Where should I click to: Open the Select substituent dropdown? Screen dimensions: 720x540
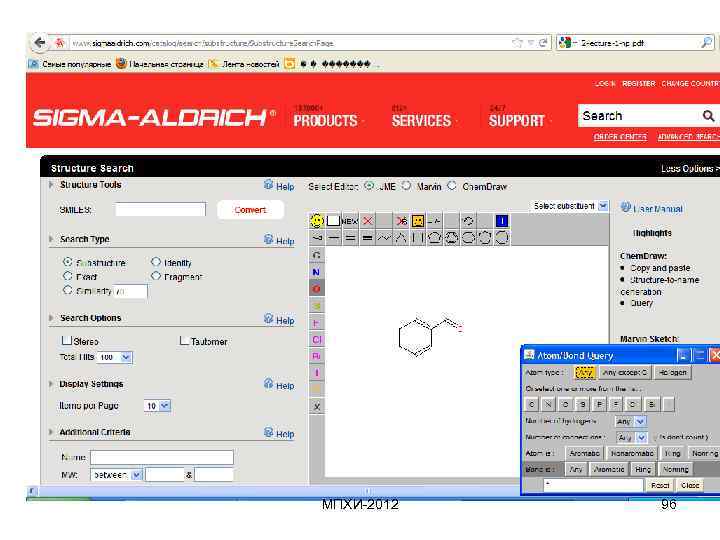[x=603, y=206]
